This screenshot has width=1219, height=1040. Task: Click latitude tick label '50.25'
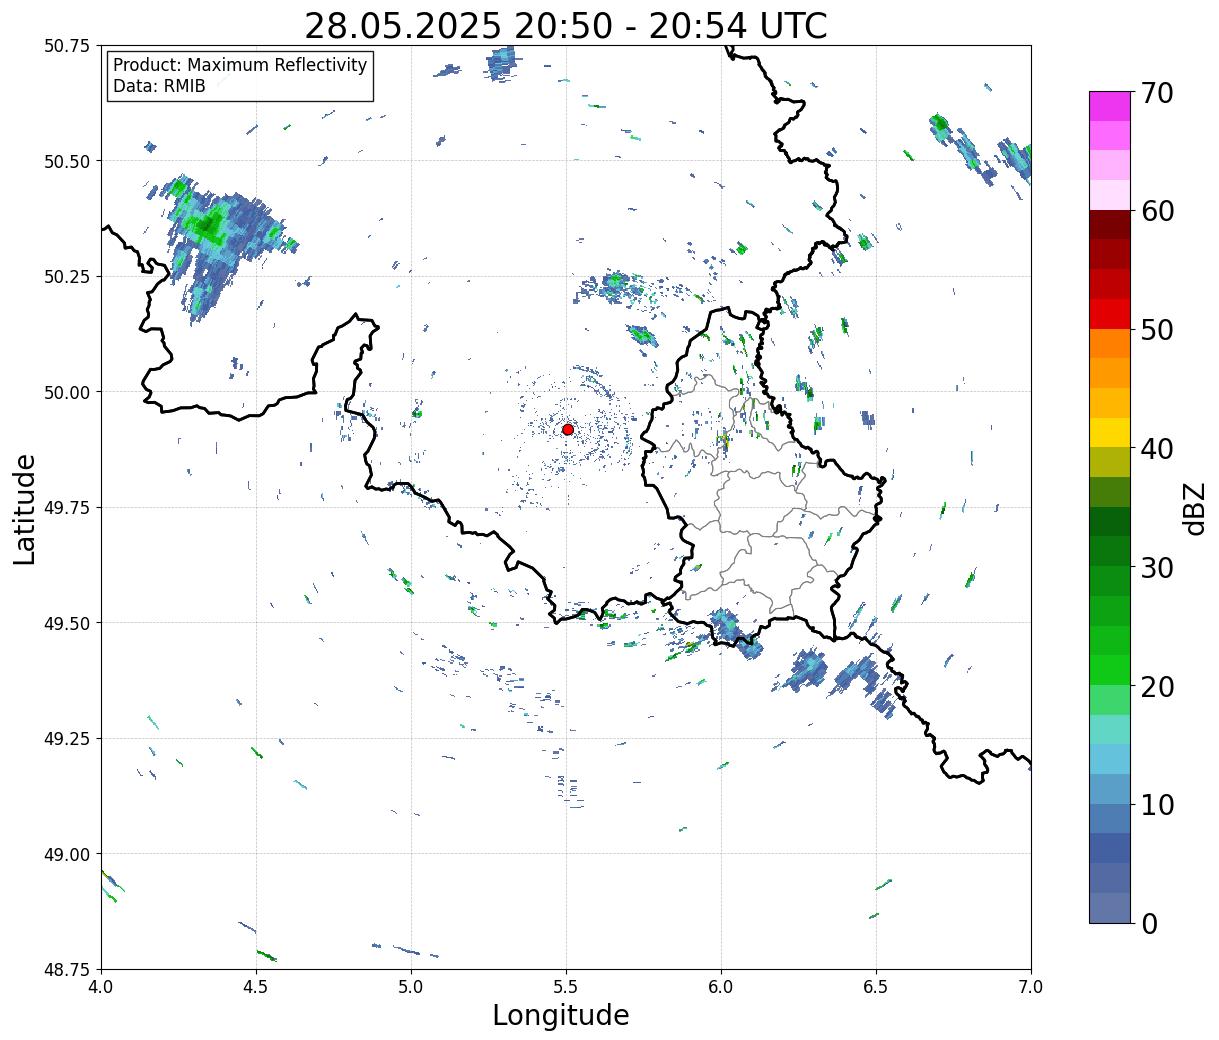(x=67, y=277)
